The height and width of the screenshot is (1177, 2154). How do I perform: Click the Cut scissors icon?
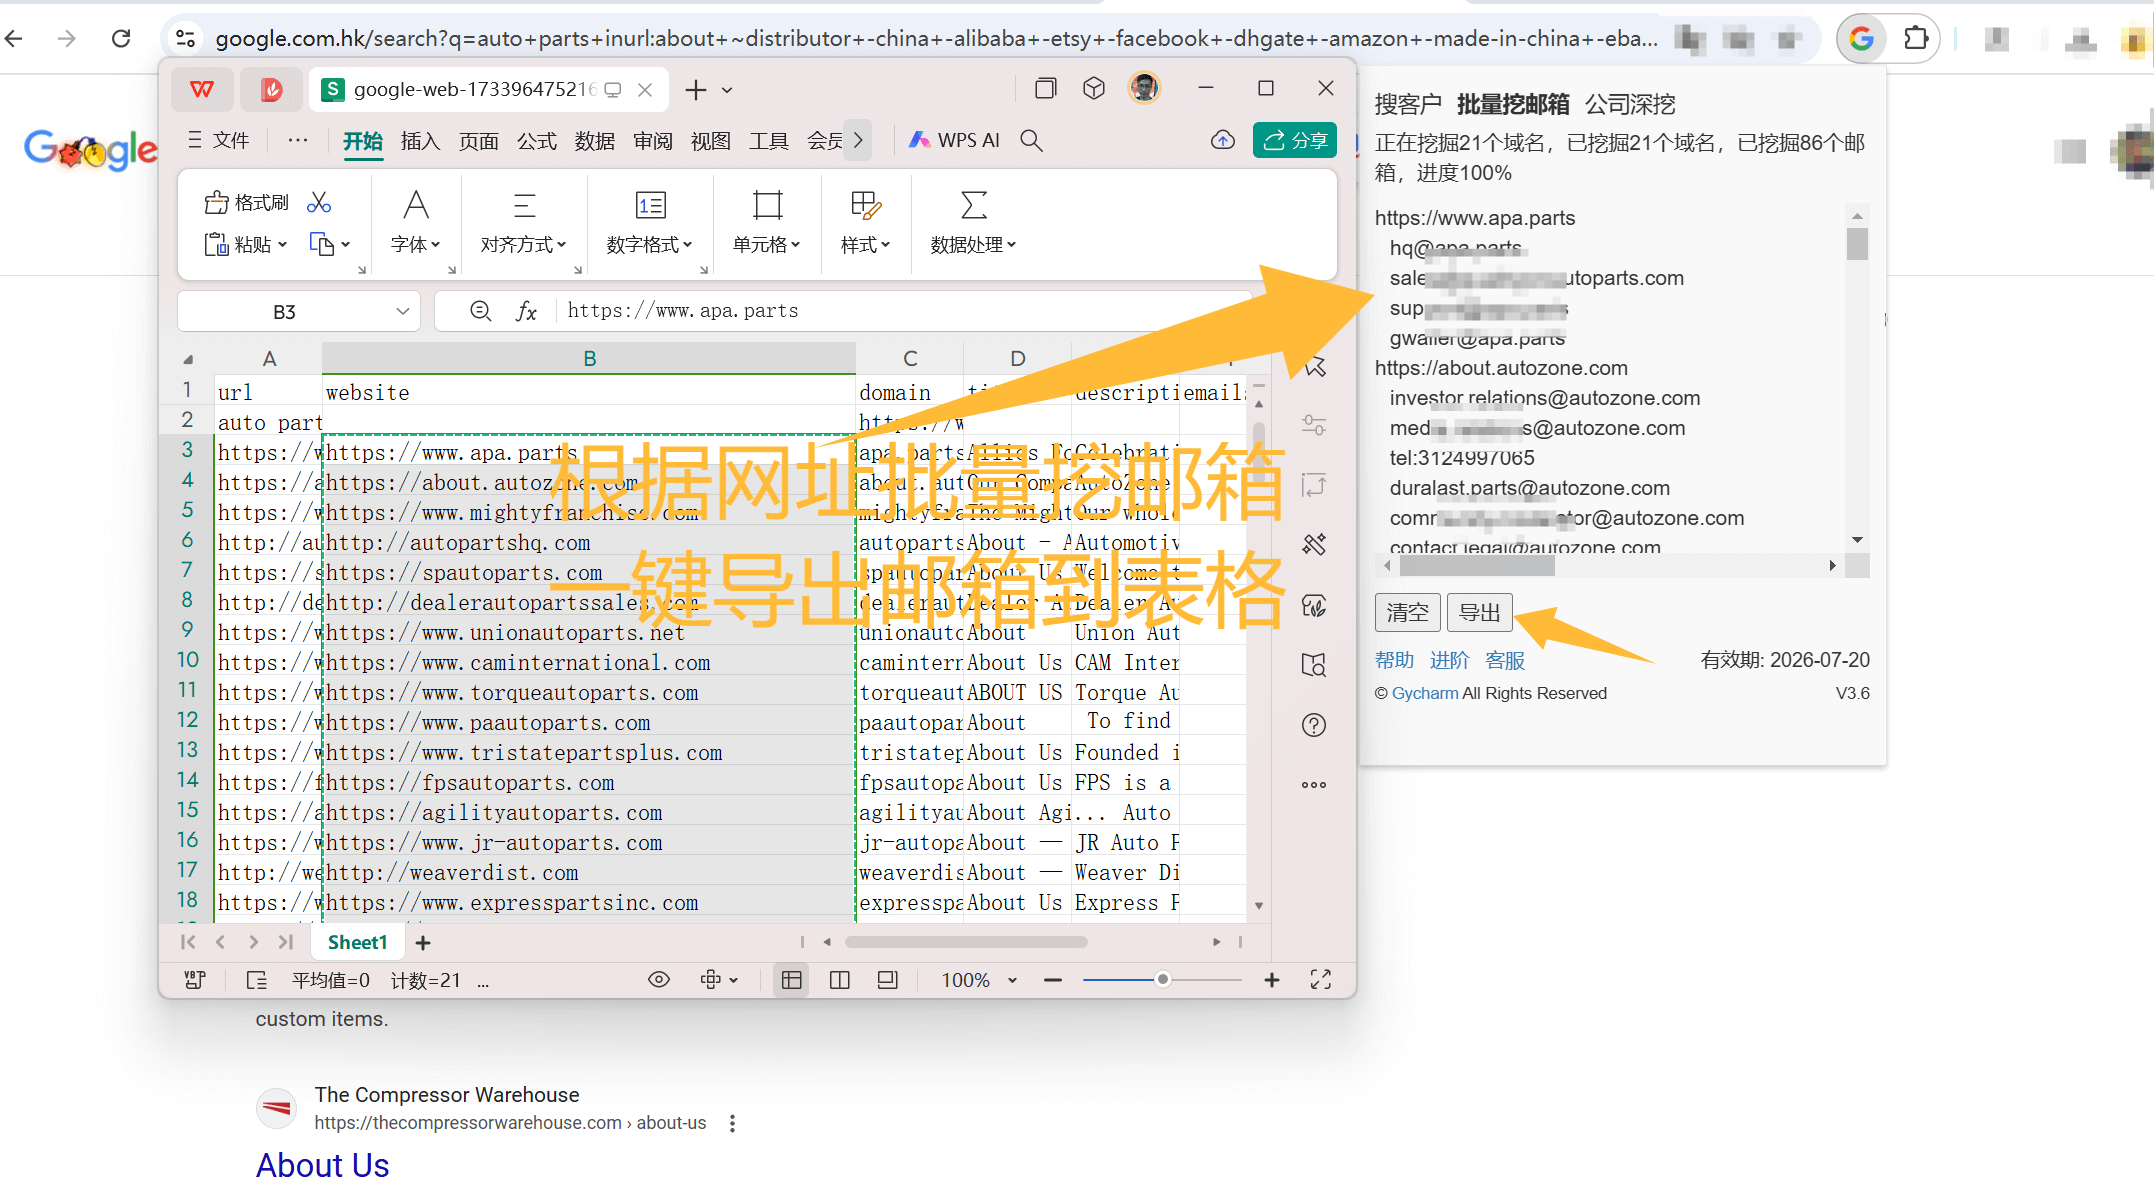tap(319, 203)
